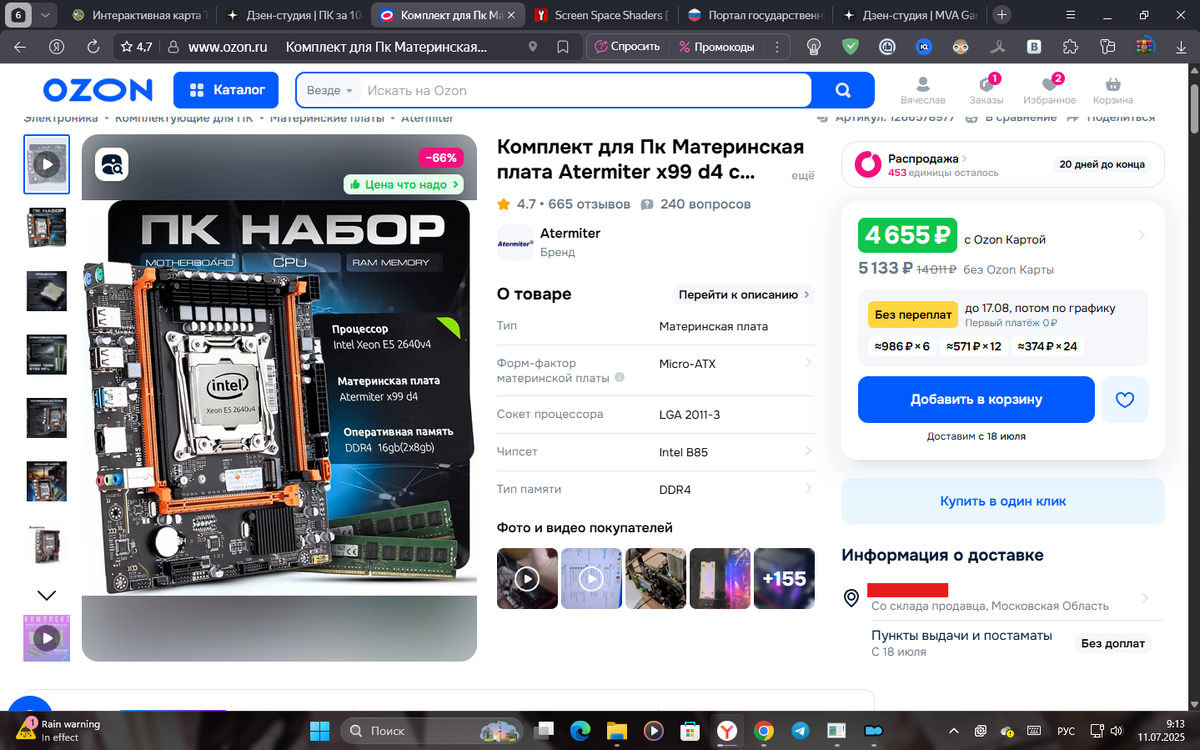
Task: Add product to favorites with heart icon
Action: tap(1125, 400)
